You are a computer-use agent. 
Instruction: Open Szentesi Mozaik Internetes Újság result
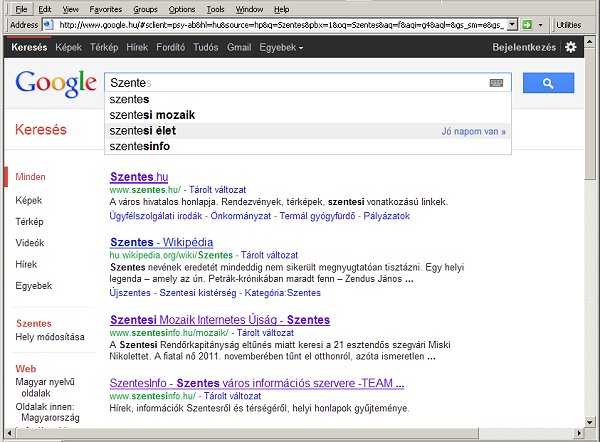click(220, 320)
